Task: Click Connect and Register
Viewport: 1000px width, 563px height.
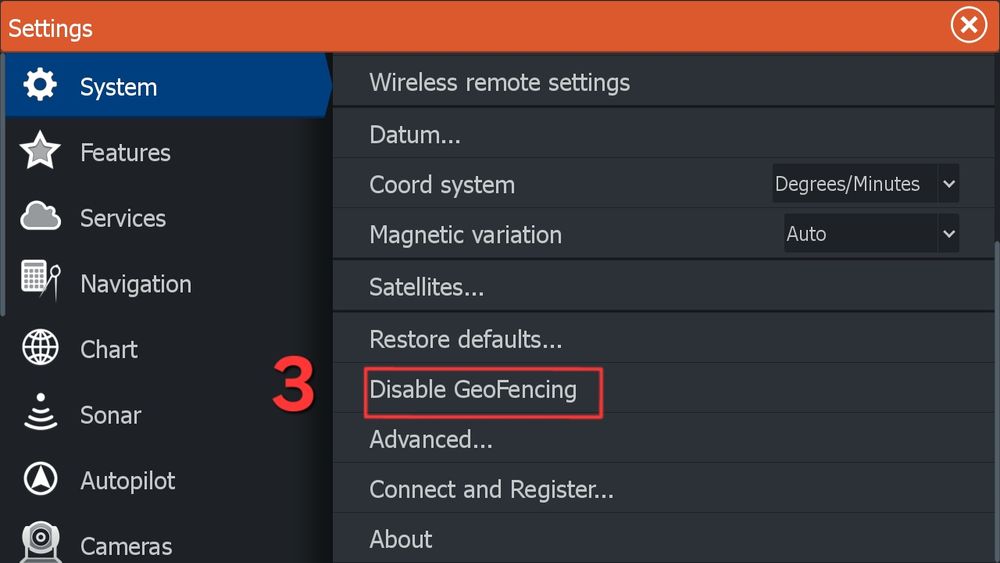Action: (491, 489)
